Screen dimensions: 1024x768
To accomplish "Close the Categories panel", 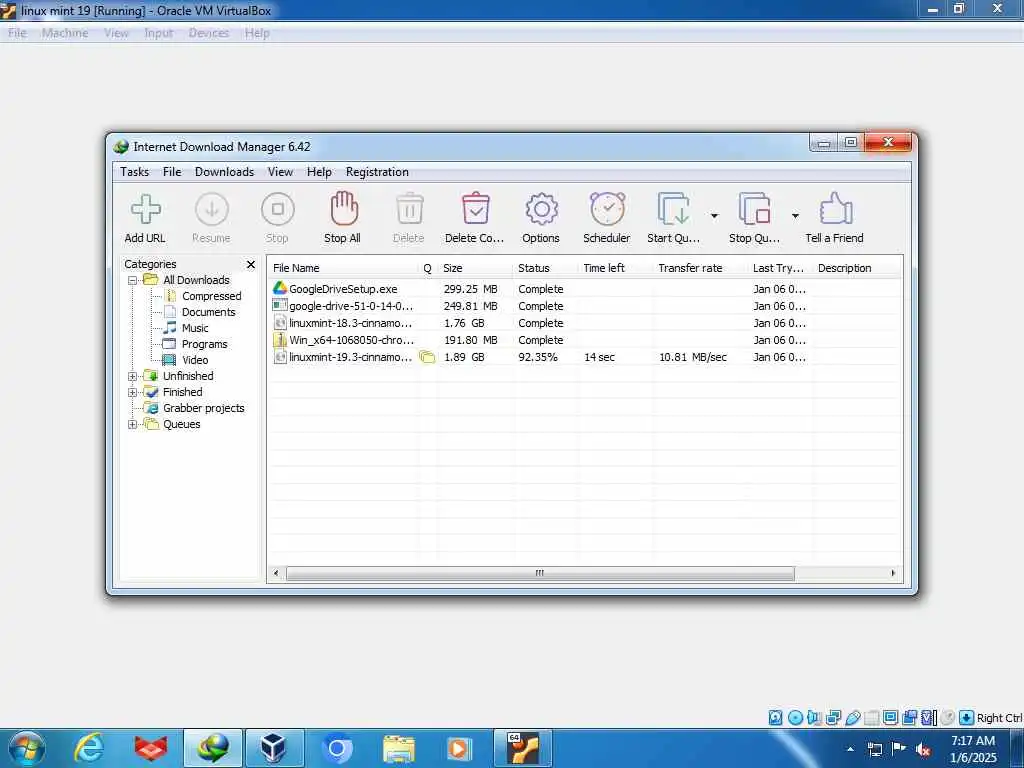I will [251, 264].
